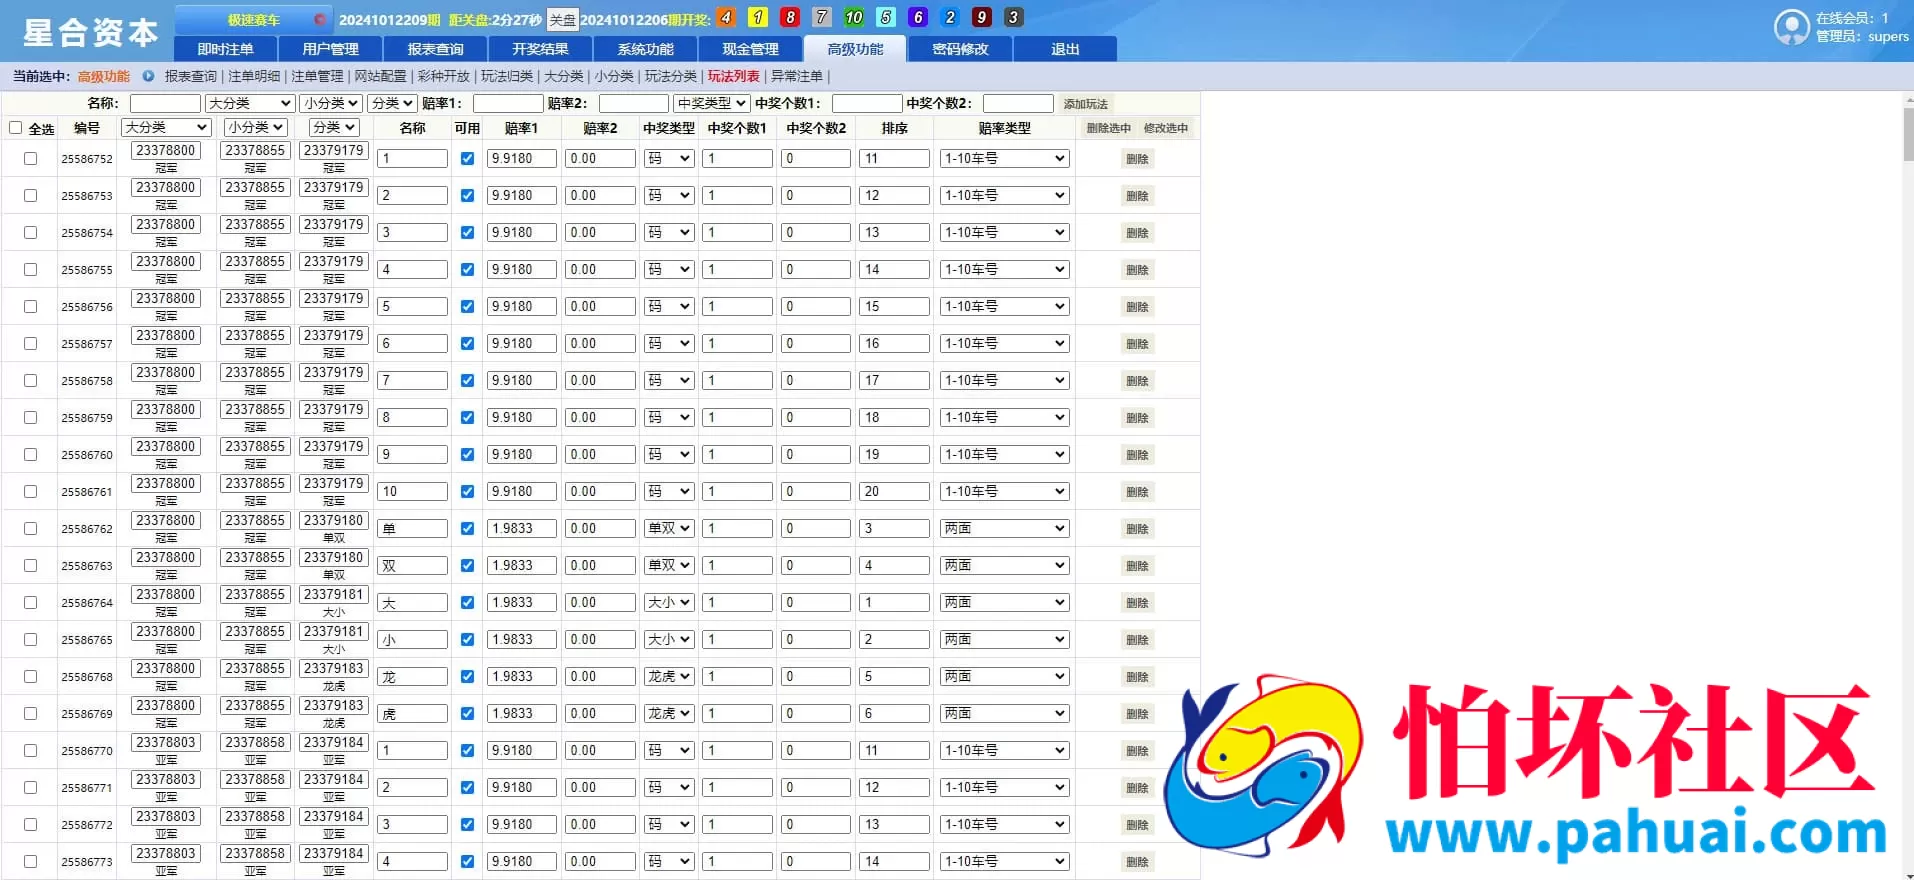Open 大分类 dropdown in add-play row
This screenshot has width=1914, height=880.
point(249,103)
